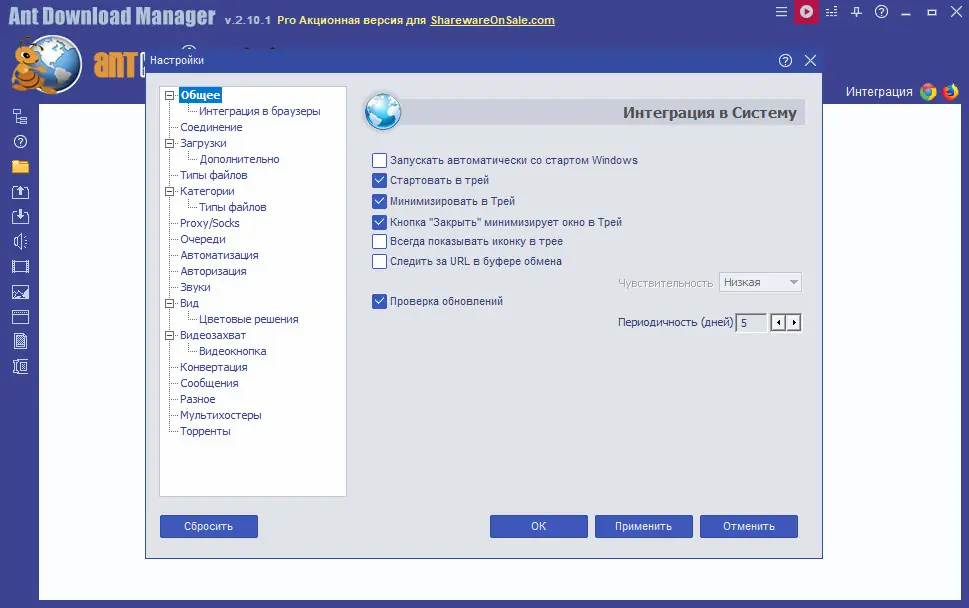Click the Firefox integration icon
This screenshot has height=608, width=969.
[x=950, y=92]
